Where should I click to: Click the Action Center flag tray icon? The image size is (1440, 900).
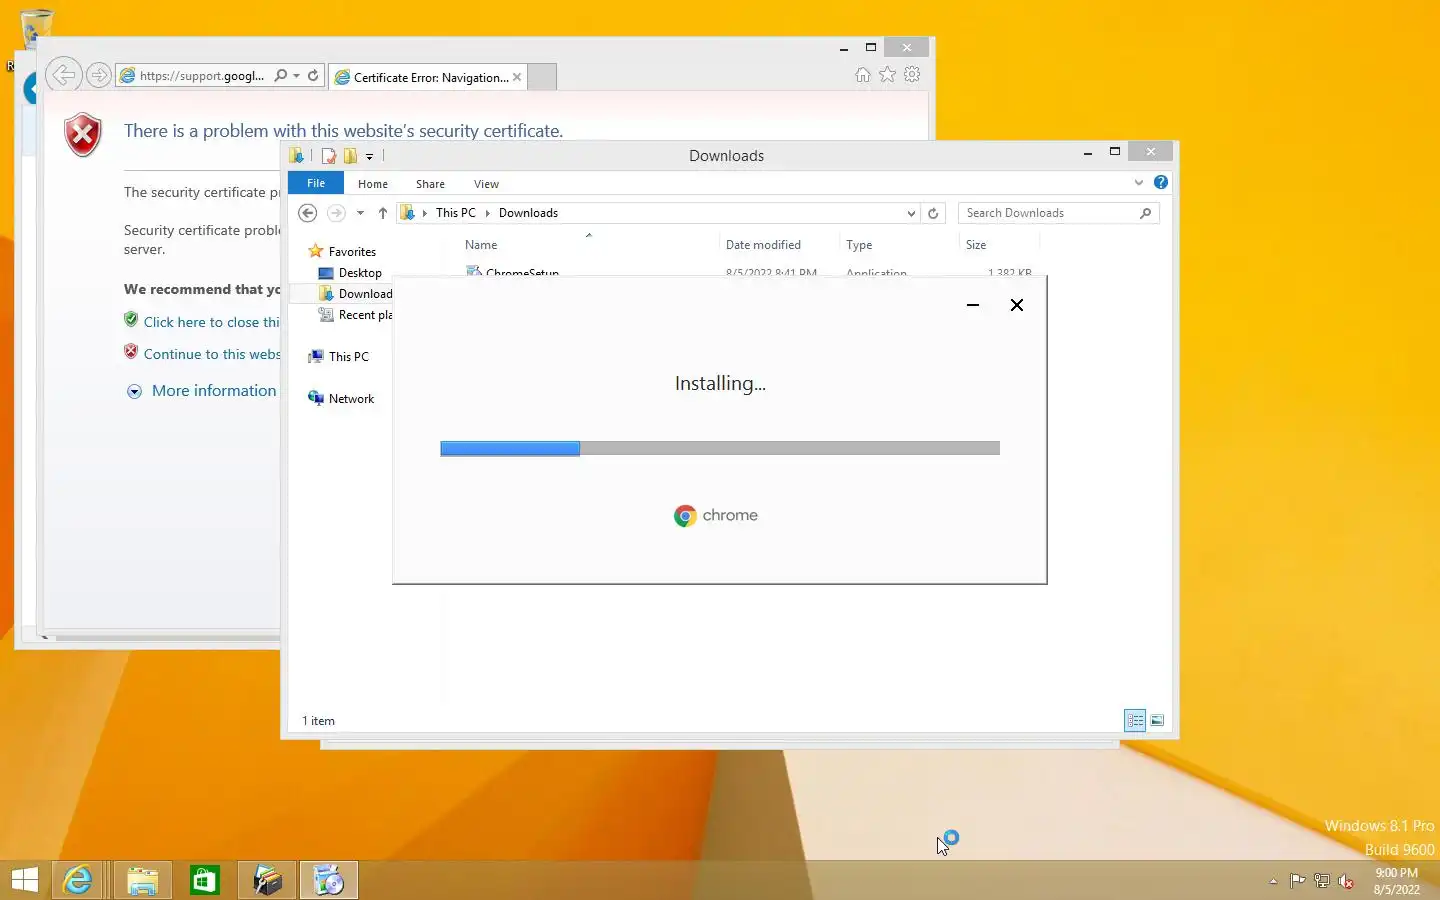(x=1297, y=881)
